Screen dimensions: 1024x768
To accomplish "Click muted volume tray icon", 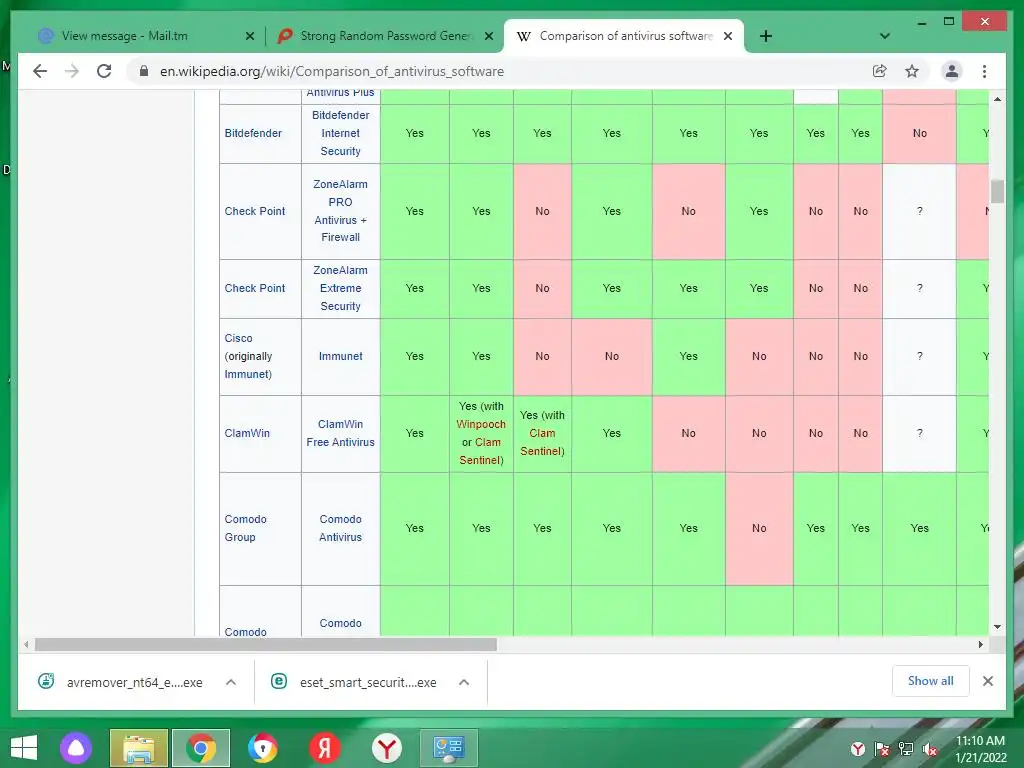I will click(x=929, y=749).
